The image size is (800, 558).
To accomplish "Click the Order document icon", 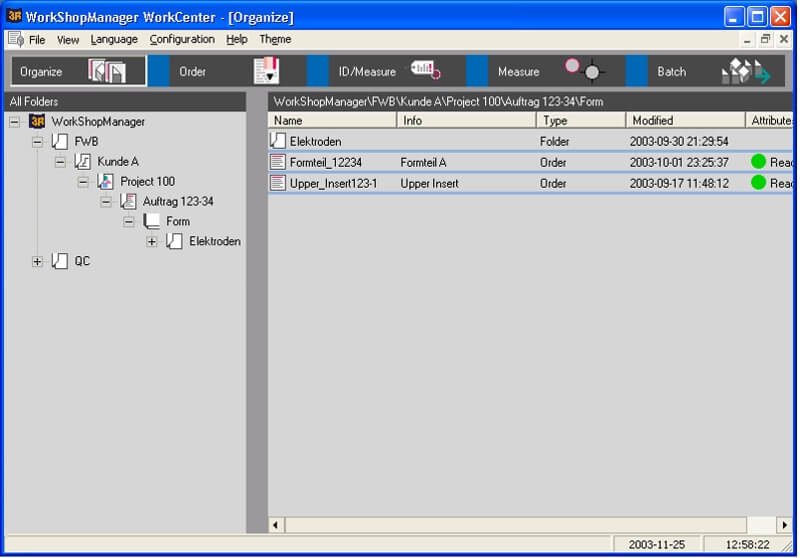I will (x=266, y=71).
